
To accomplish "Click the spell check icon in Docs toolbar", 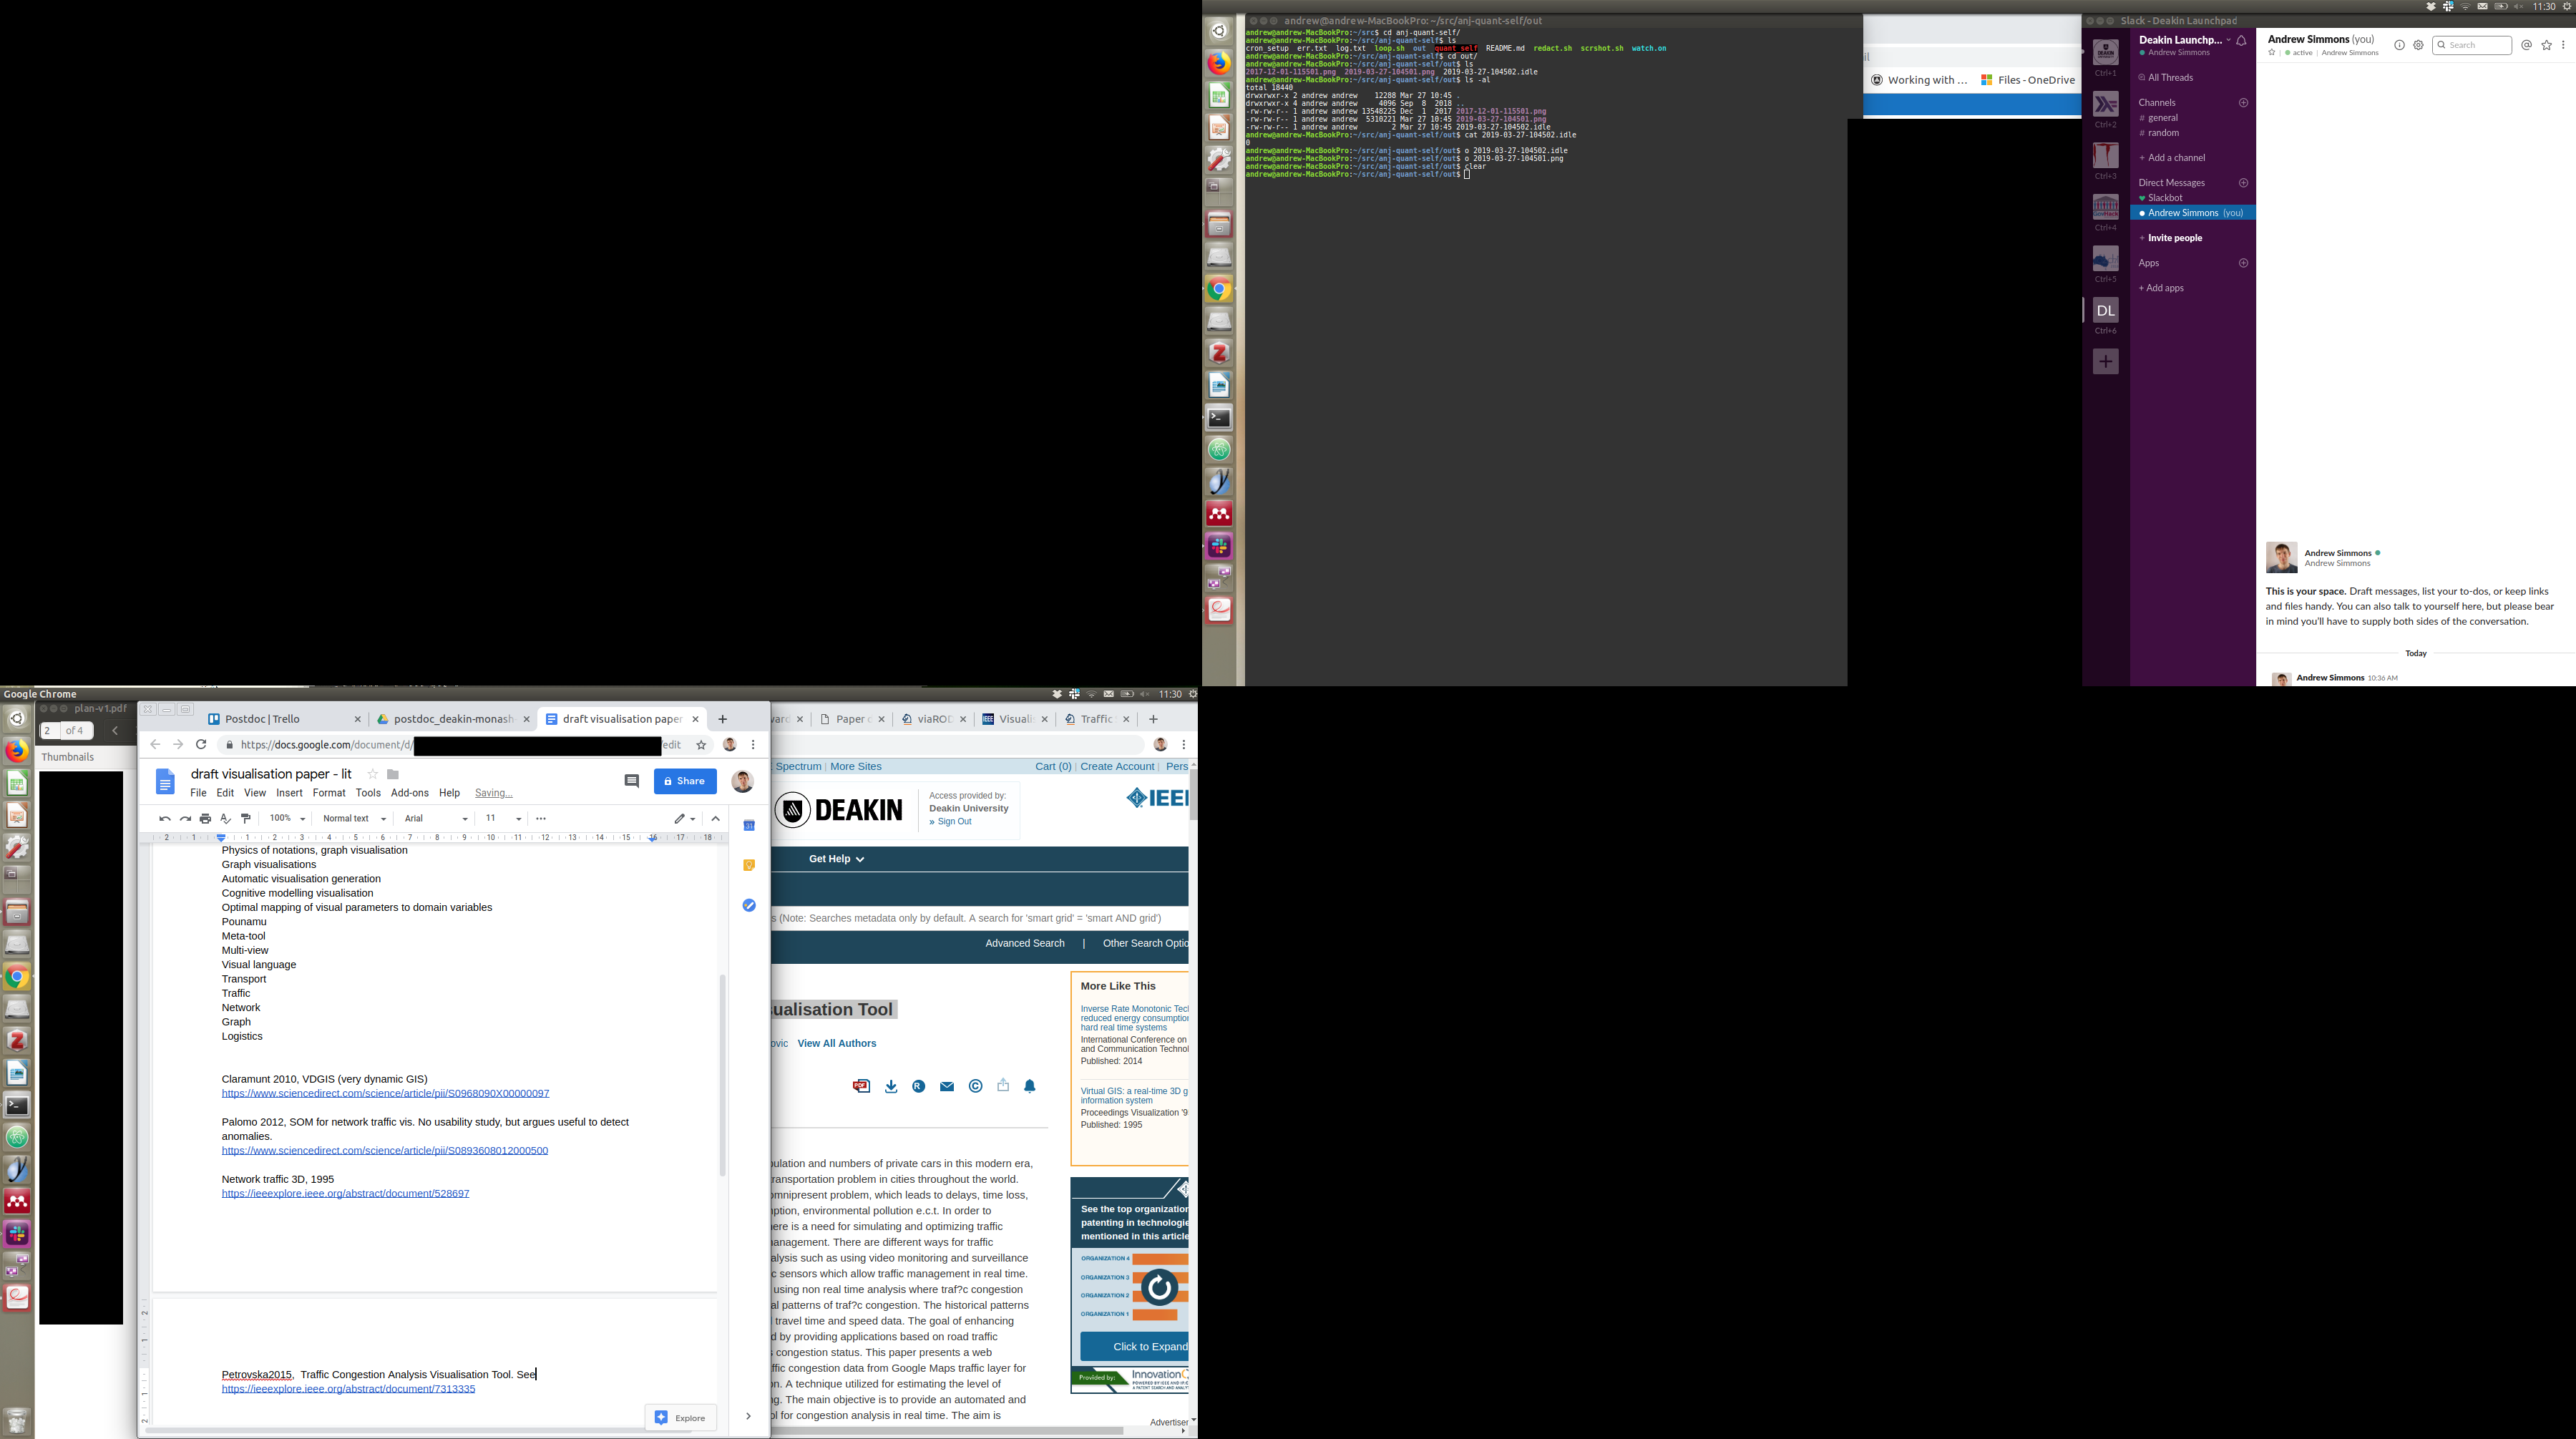I will [x=226, y=818].
